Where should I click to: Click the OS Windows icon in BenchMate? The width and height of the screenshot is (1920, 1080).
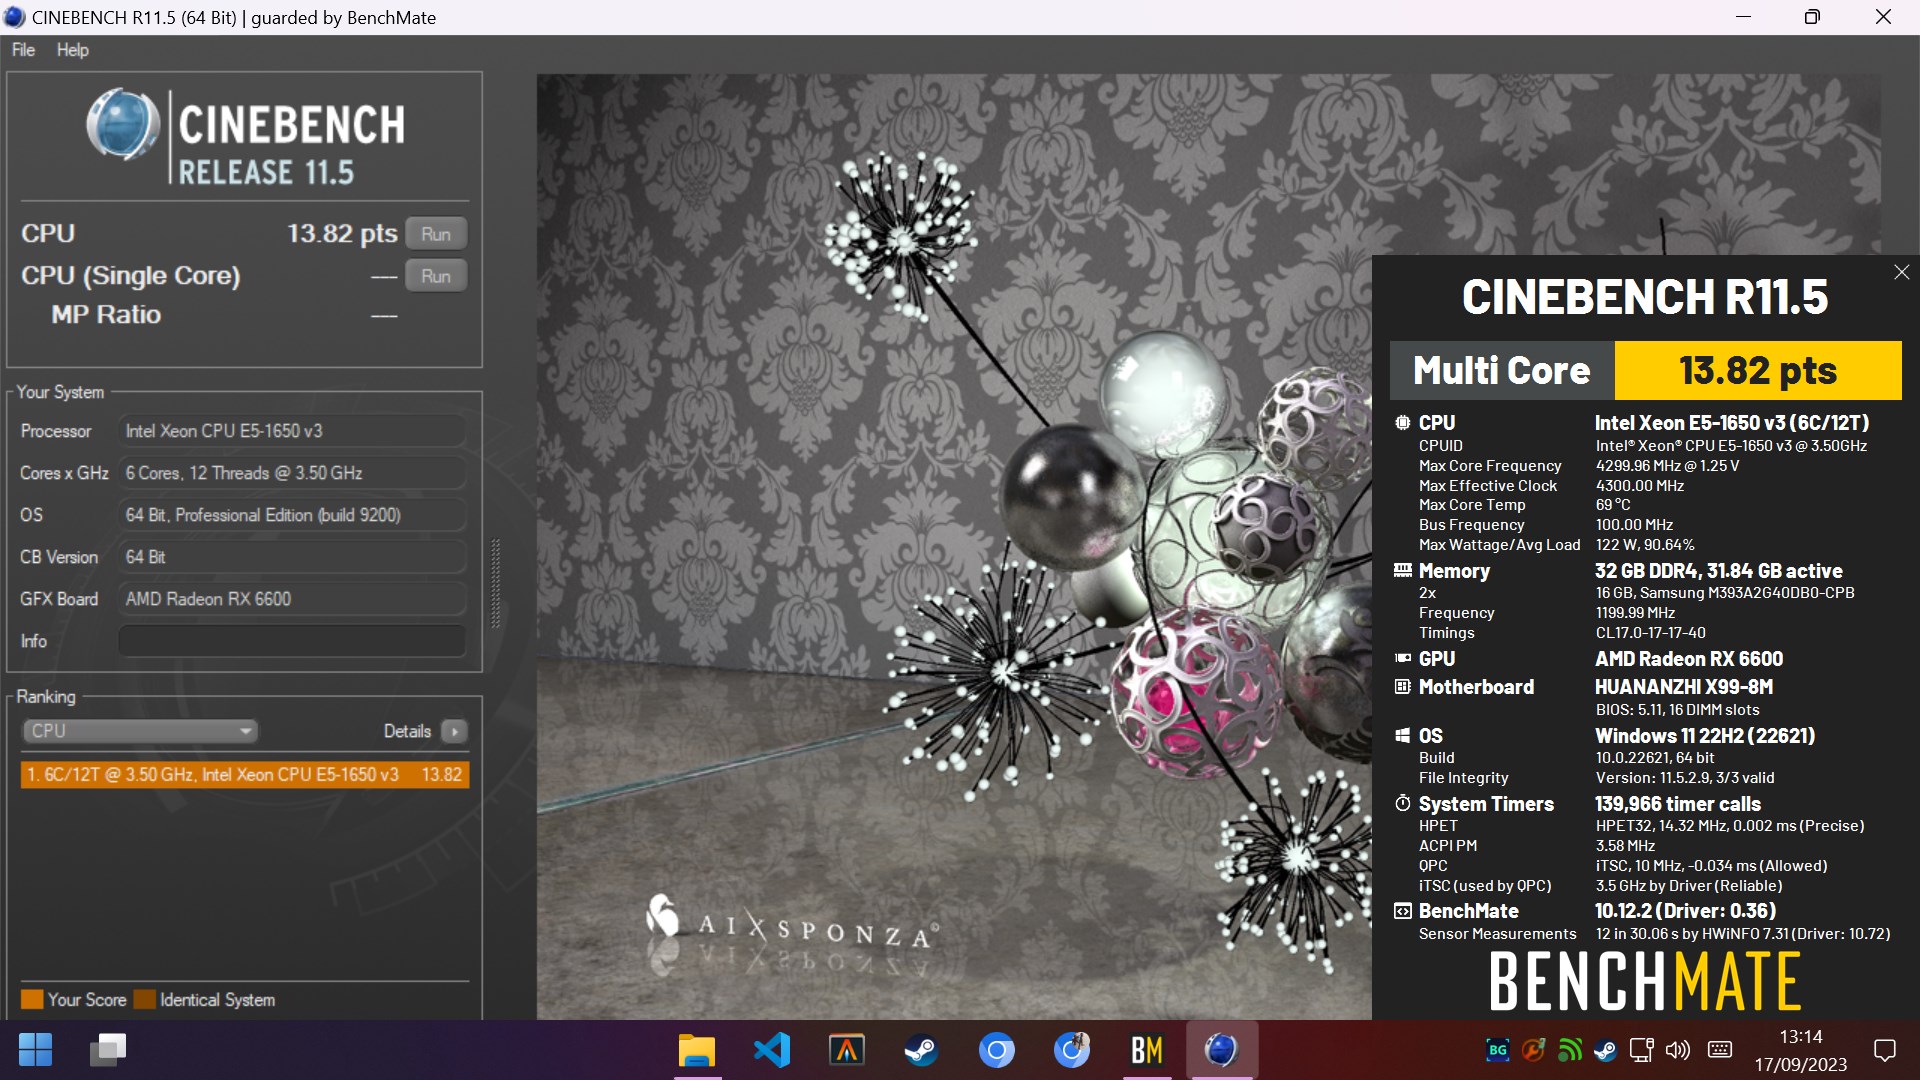click(x=1403, y=736)
